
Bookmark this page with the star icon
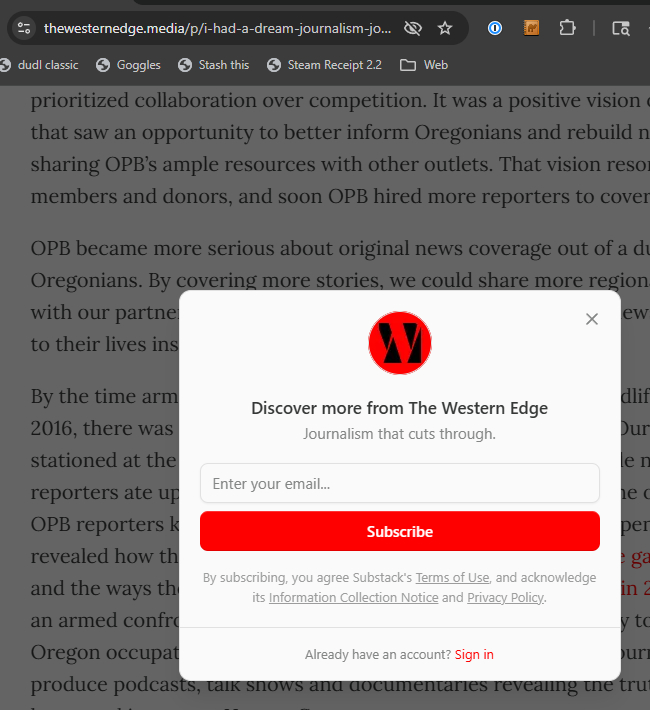tap(445, 28)
